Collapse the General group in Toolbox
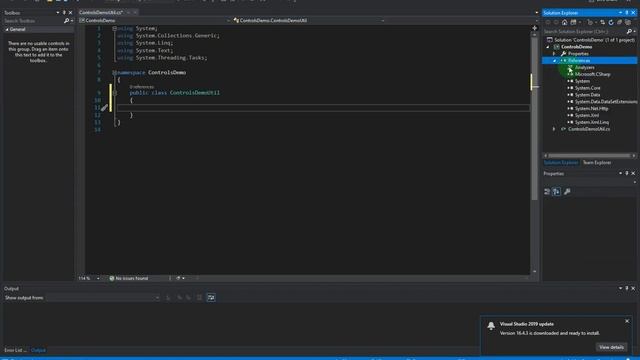This screenshot has width=640, height=360. tap(7, 29)
